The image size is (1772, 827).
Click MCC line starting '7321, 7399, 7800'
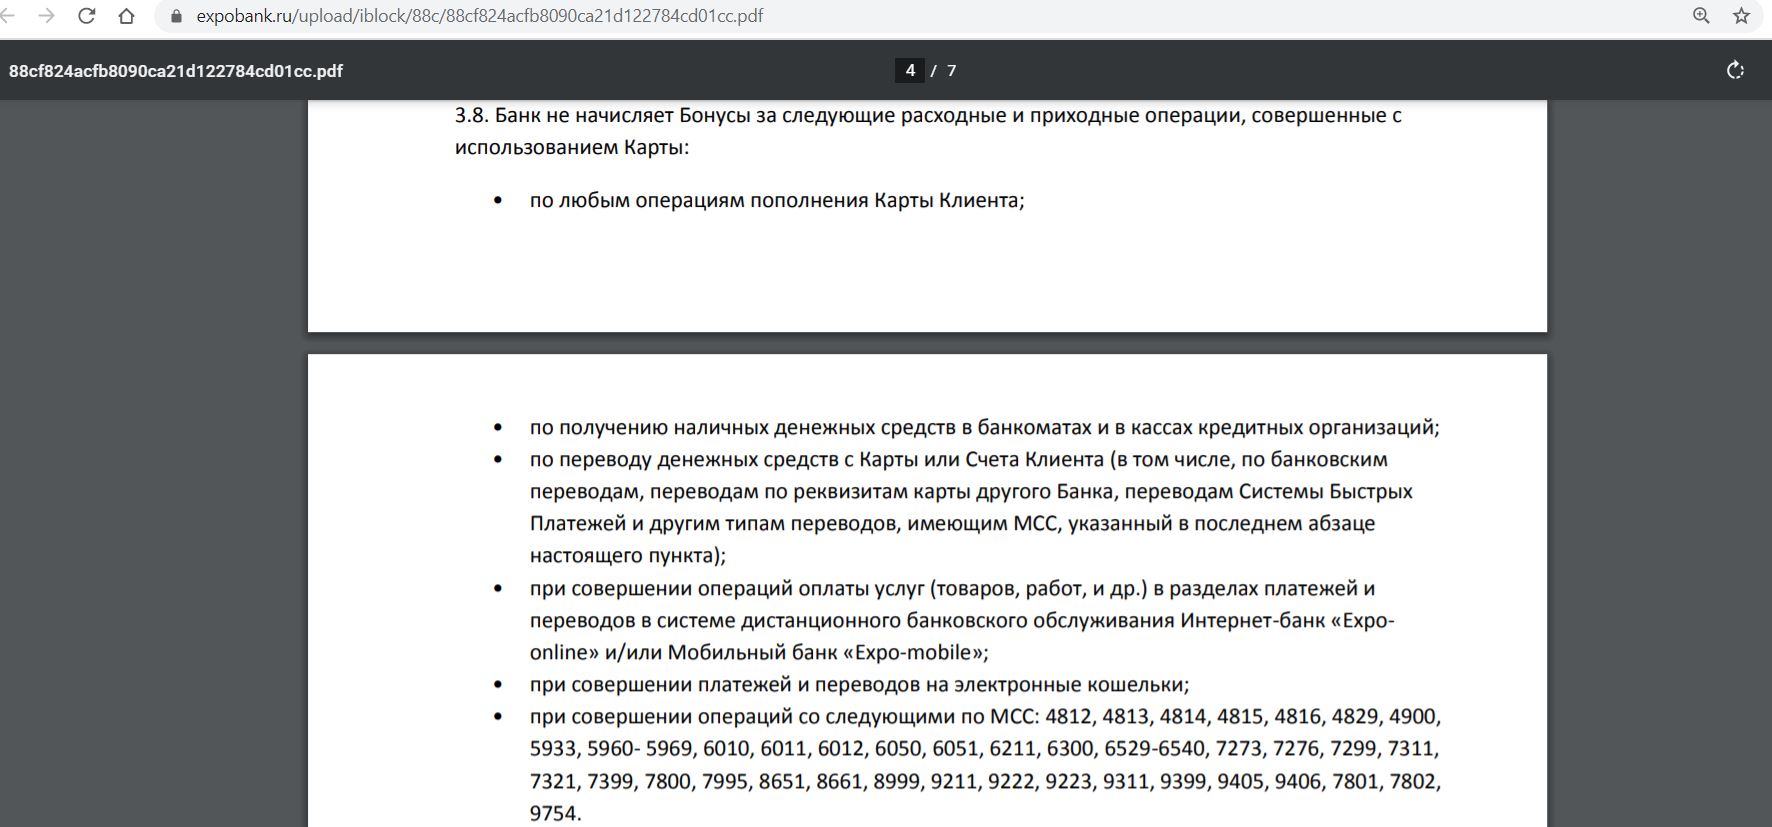click(x=985, y=782)
